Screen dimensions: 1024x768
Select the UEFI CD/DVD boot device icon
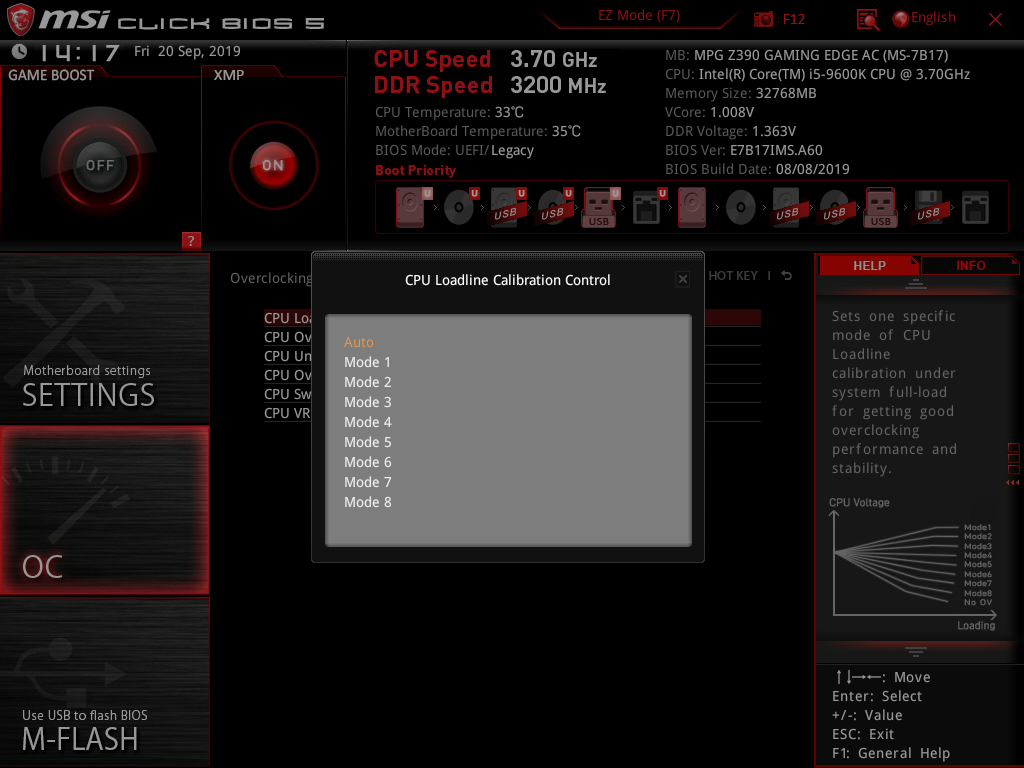point(460,207)
